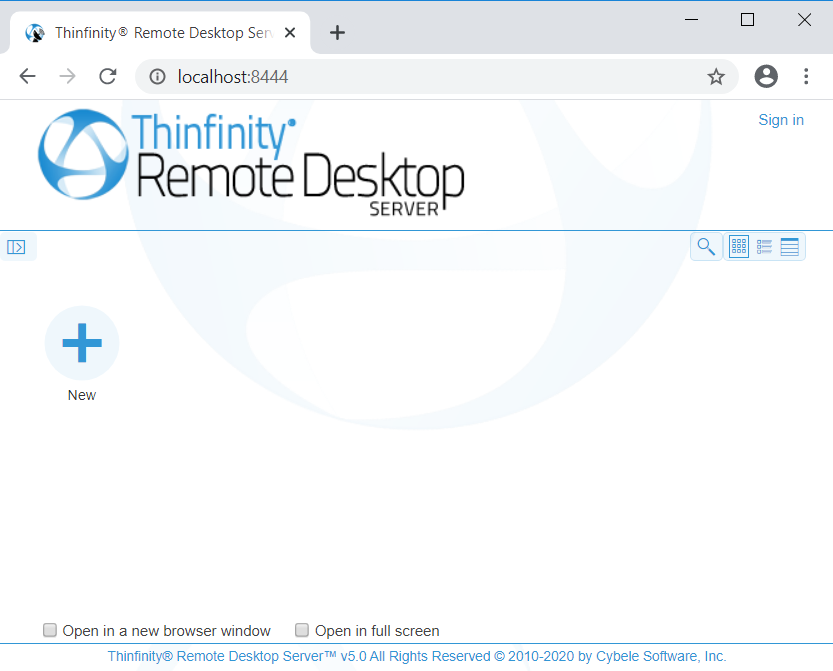Enable Open in full screen checkbox

(x=302, y=630)
